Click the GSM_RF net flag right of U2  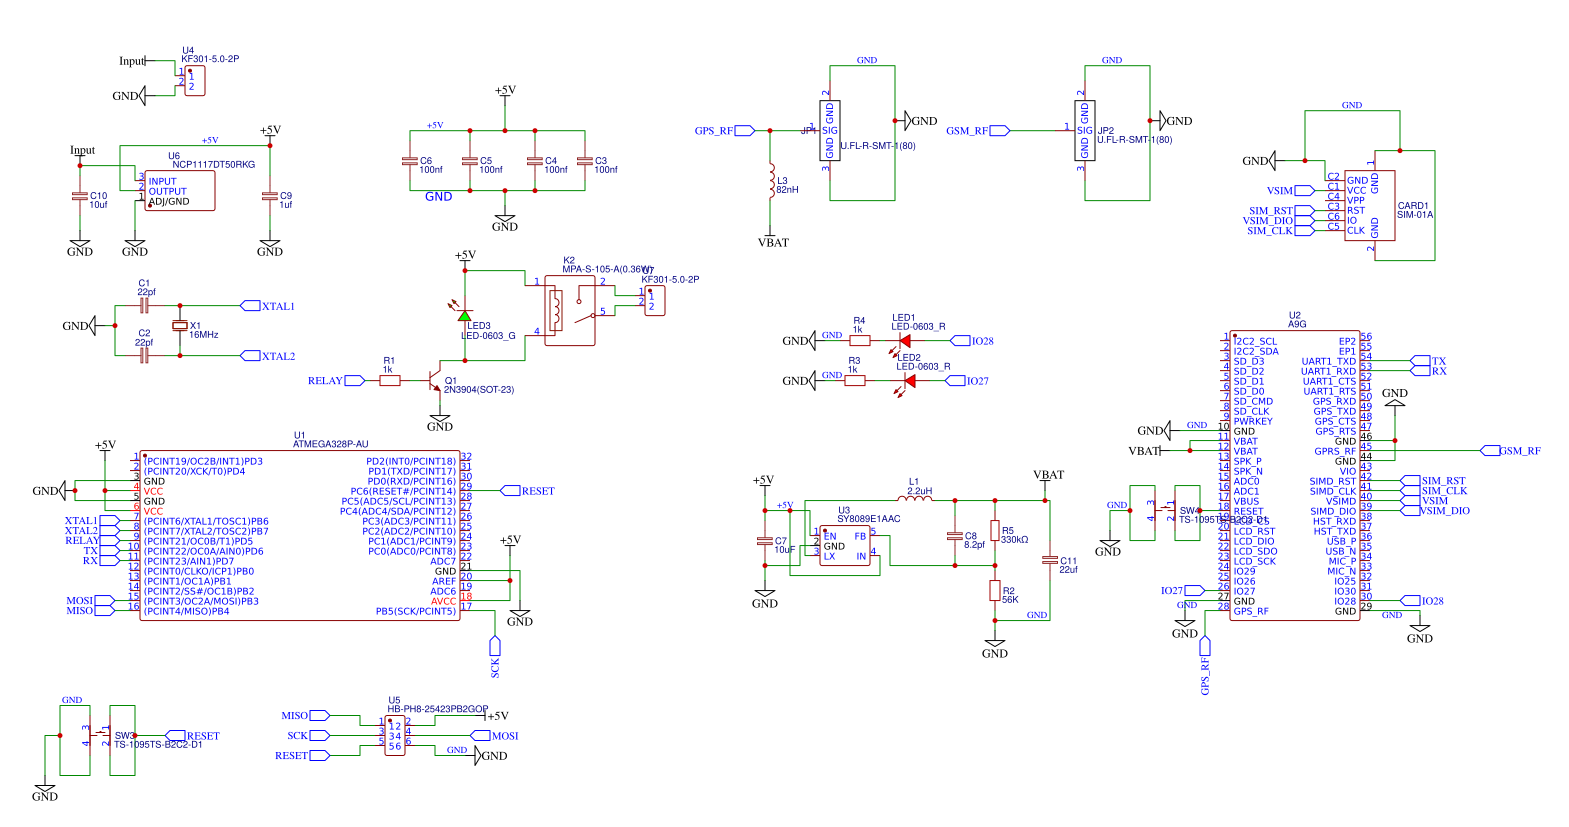point(1510,451)
